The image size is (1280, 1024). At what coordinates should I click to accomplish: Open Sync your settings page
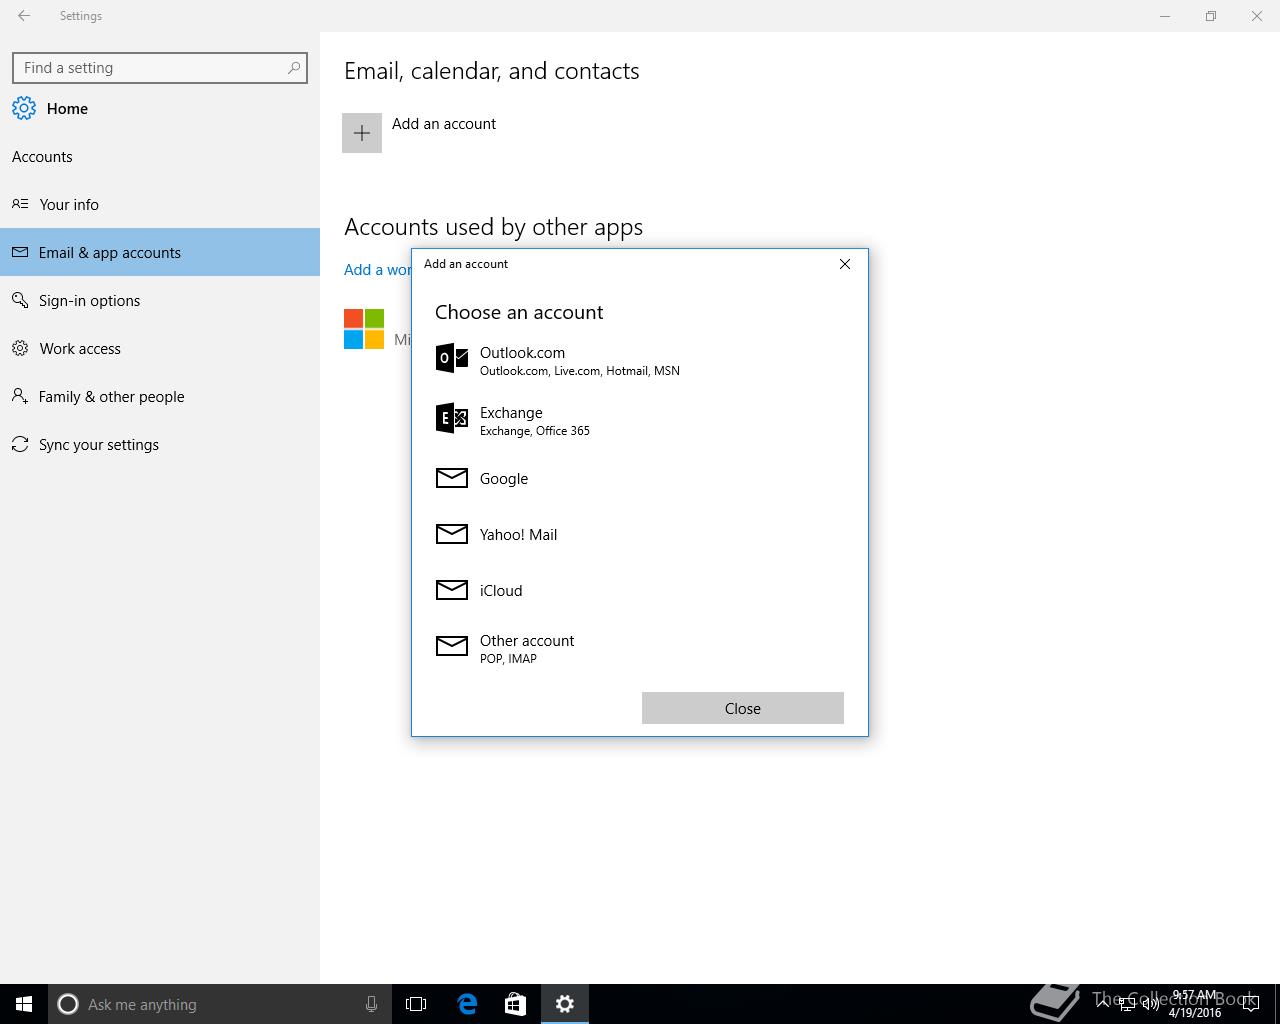(x=160, y=444)
